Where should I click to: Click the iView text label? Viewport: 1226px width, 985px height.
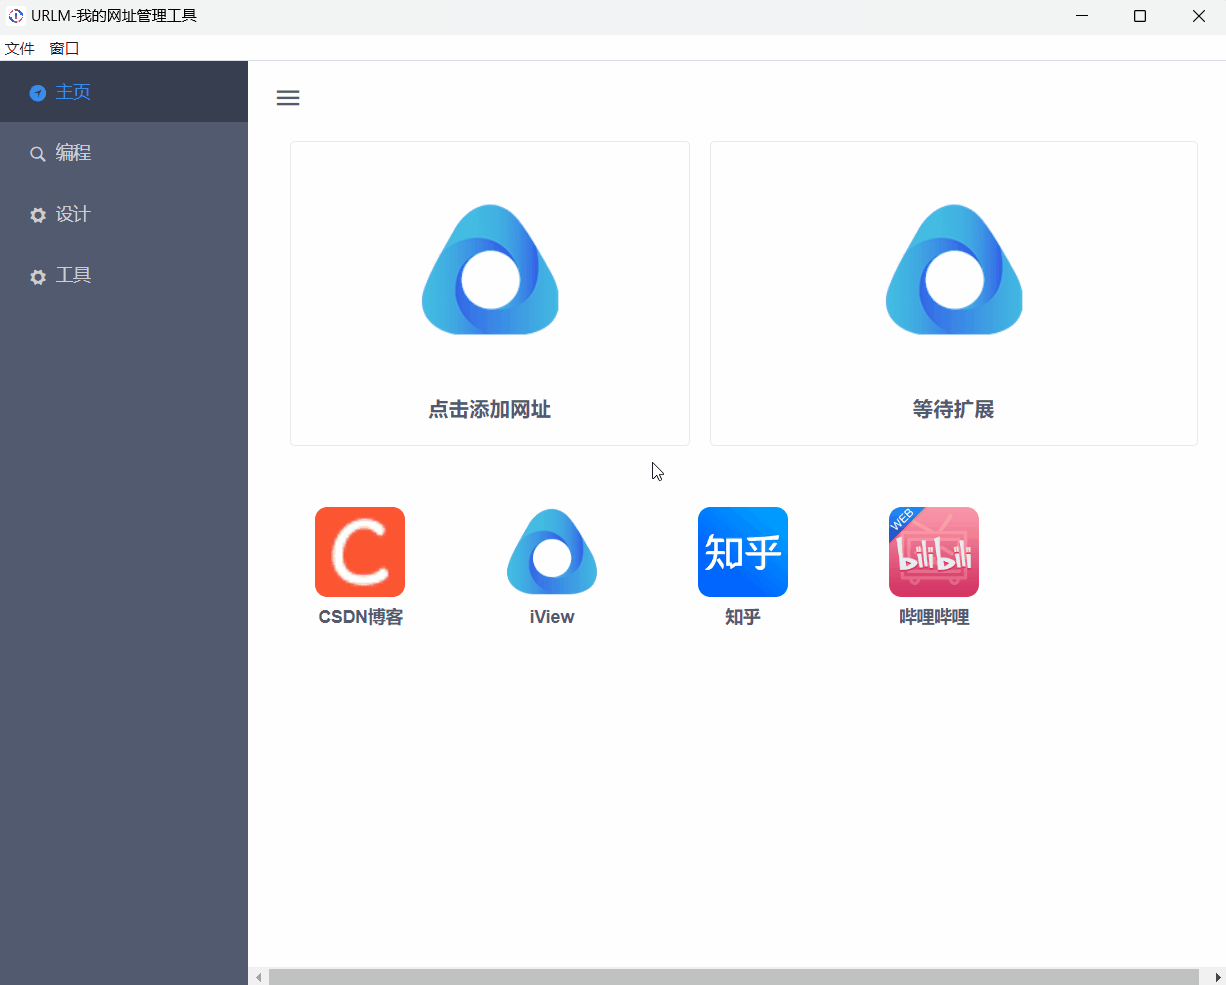coord(552,617)
